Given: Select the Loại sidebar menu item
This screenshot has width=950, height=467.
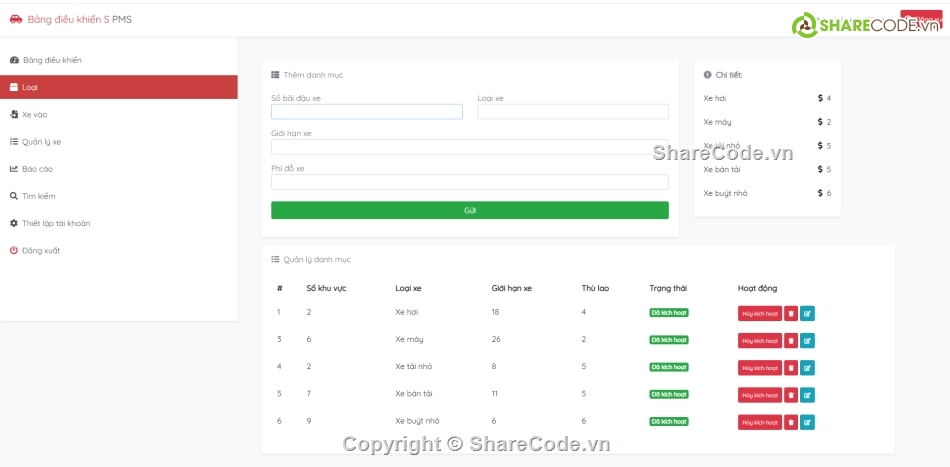Looking at the screenshot, I should click(x=119, y=87).
